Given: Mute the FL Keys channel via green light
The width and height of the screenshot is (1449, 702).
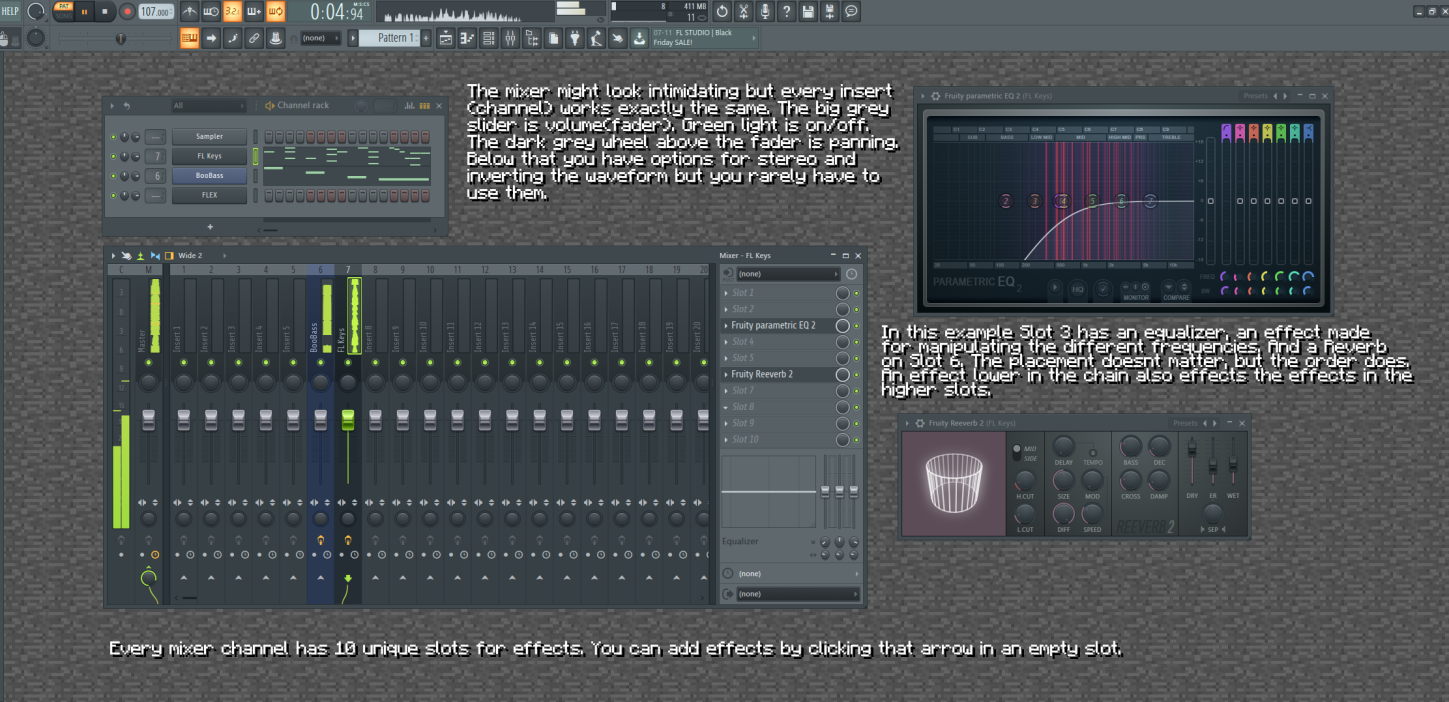Looking at the screenshot, I should [x=113, y=156].
